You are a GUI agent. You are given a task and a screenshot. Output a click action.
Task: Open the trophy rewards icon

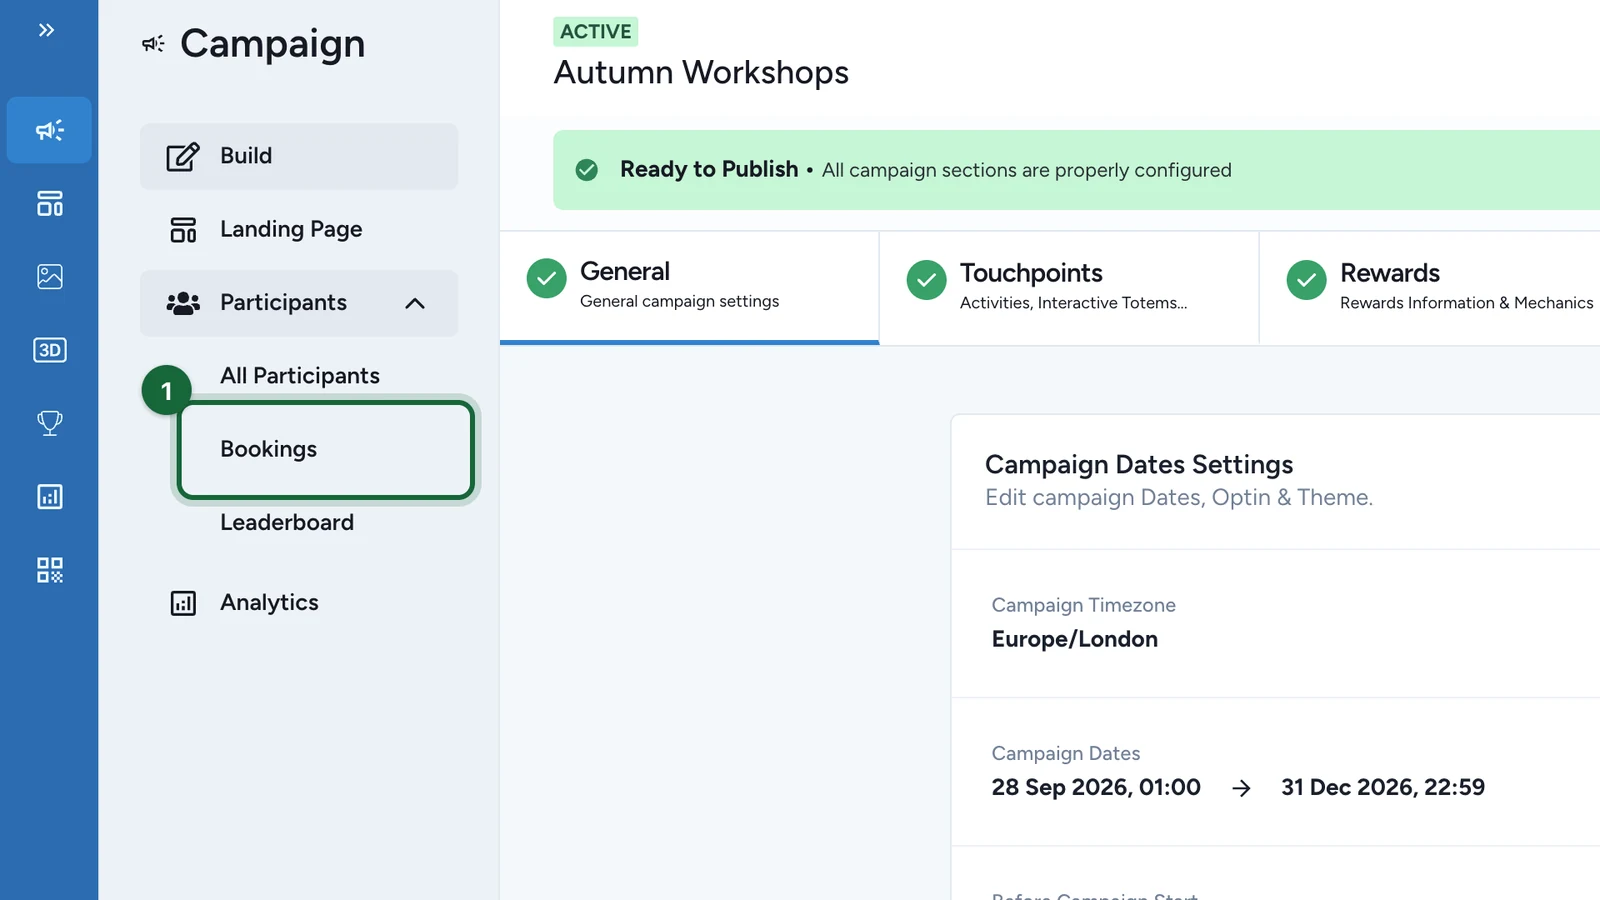[49, 423]
